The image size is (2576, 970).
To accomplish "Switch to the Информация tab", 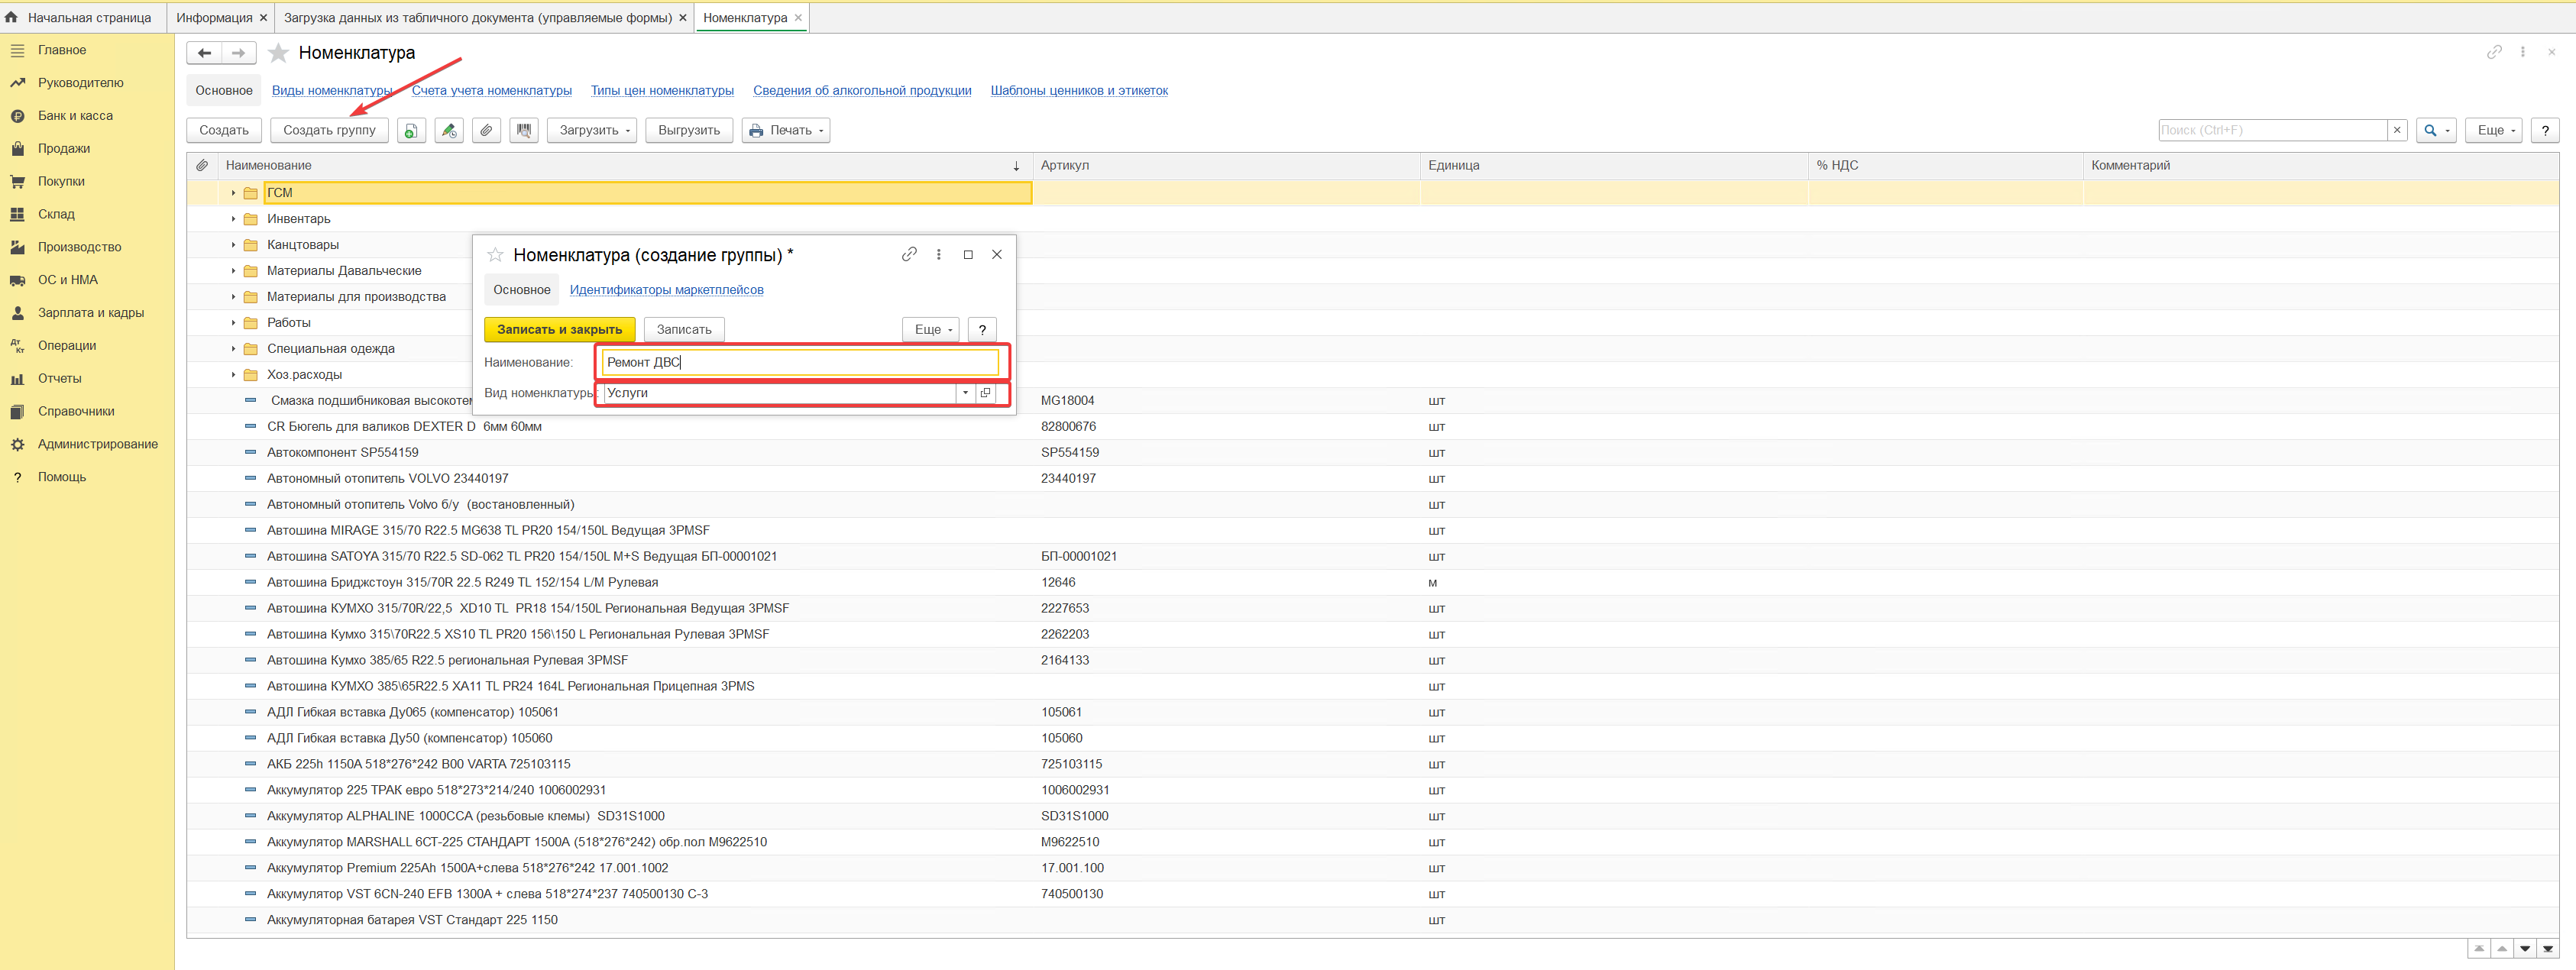I will click(x=214, y=18).
